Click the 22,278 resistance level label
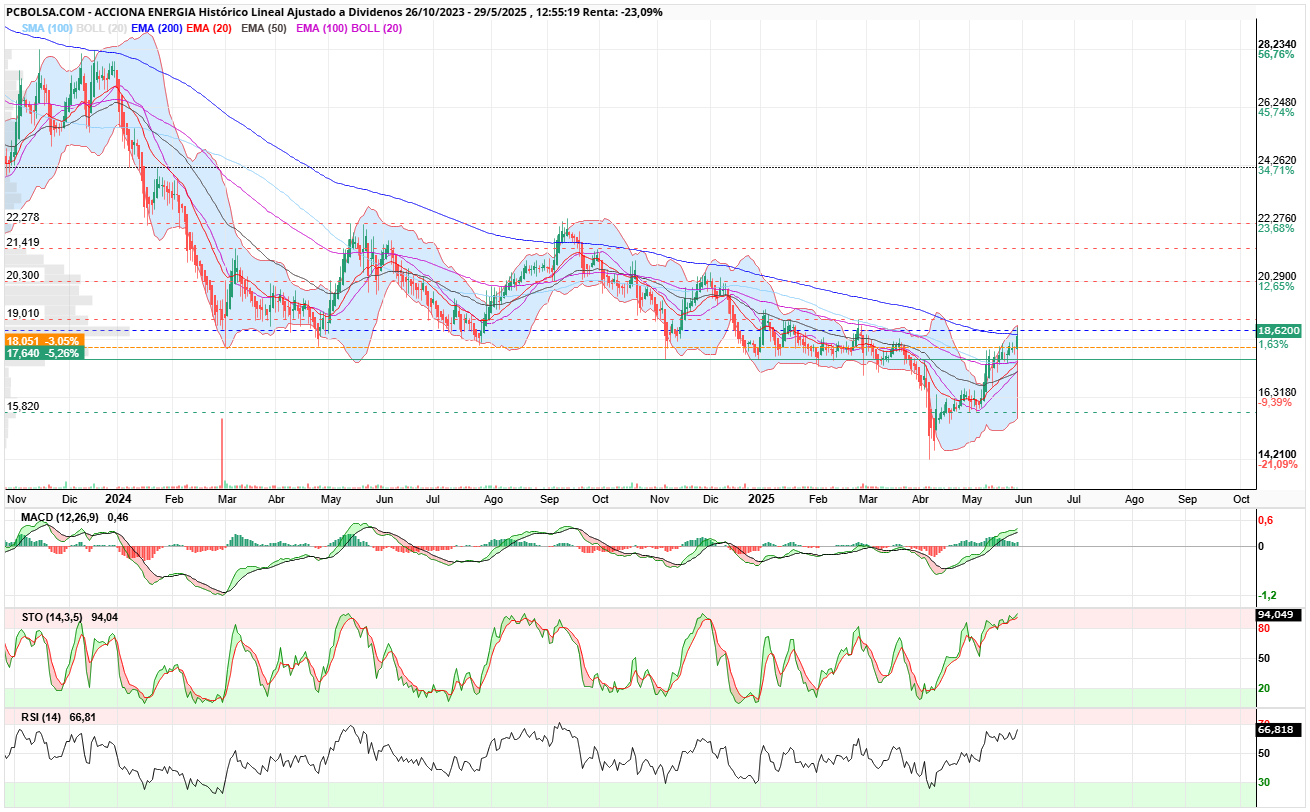The height and width of the screenshot is (812, 1310). point(23,217)
